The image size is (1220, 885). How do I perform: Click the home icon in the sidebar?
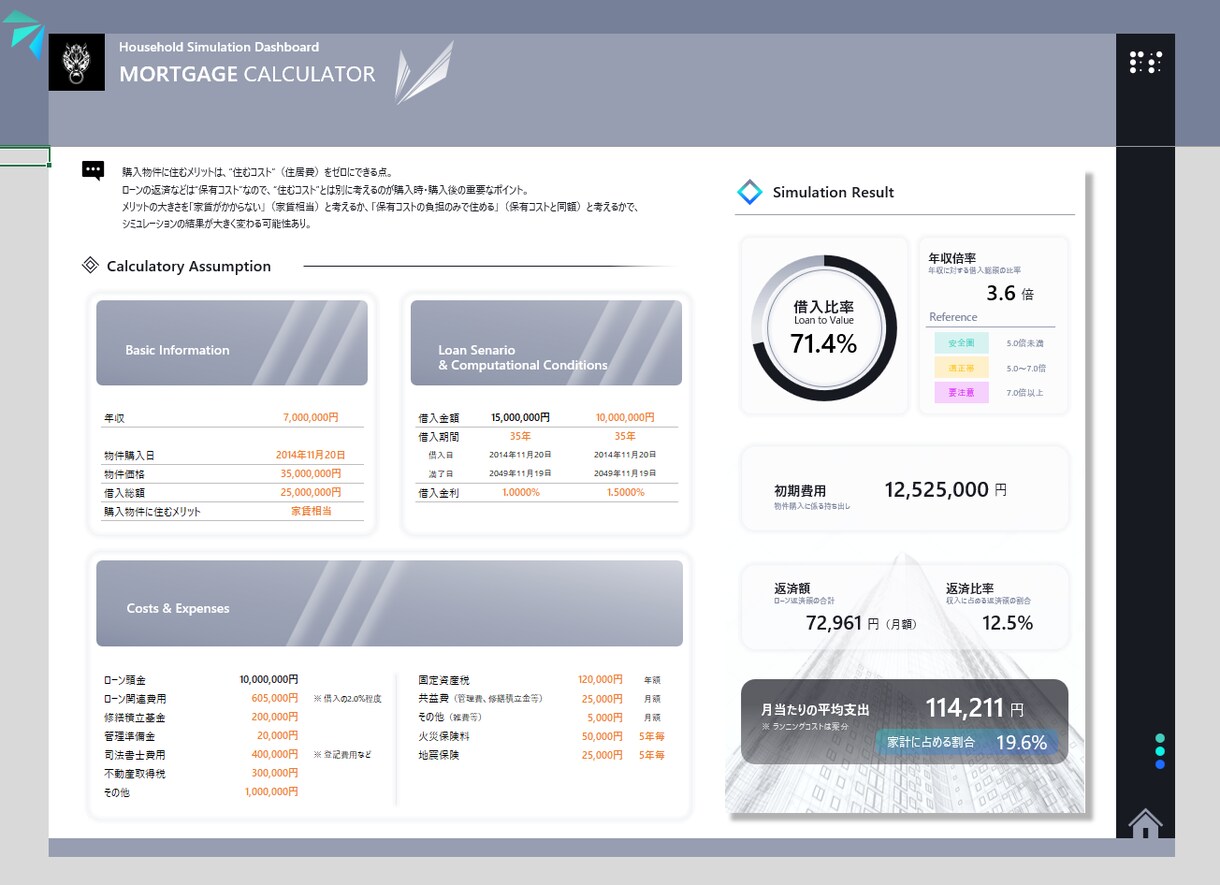1145,823
